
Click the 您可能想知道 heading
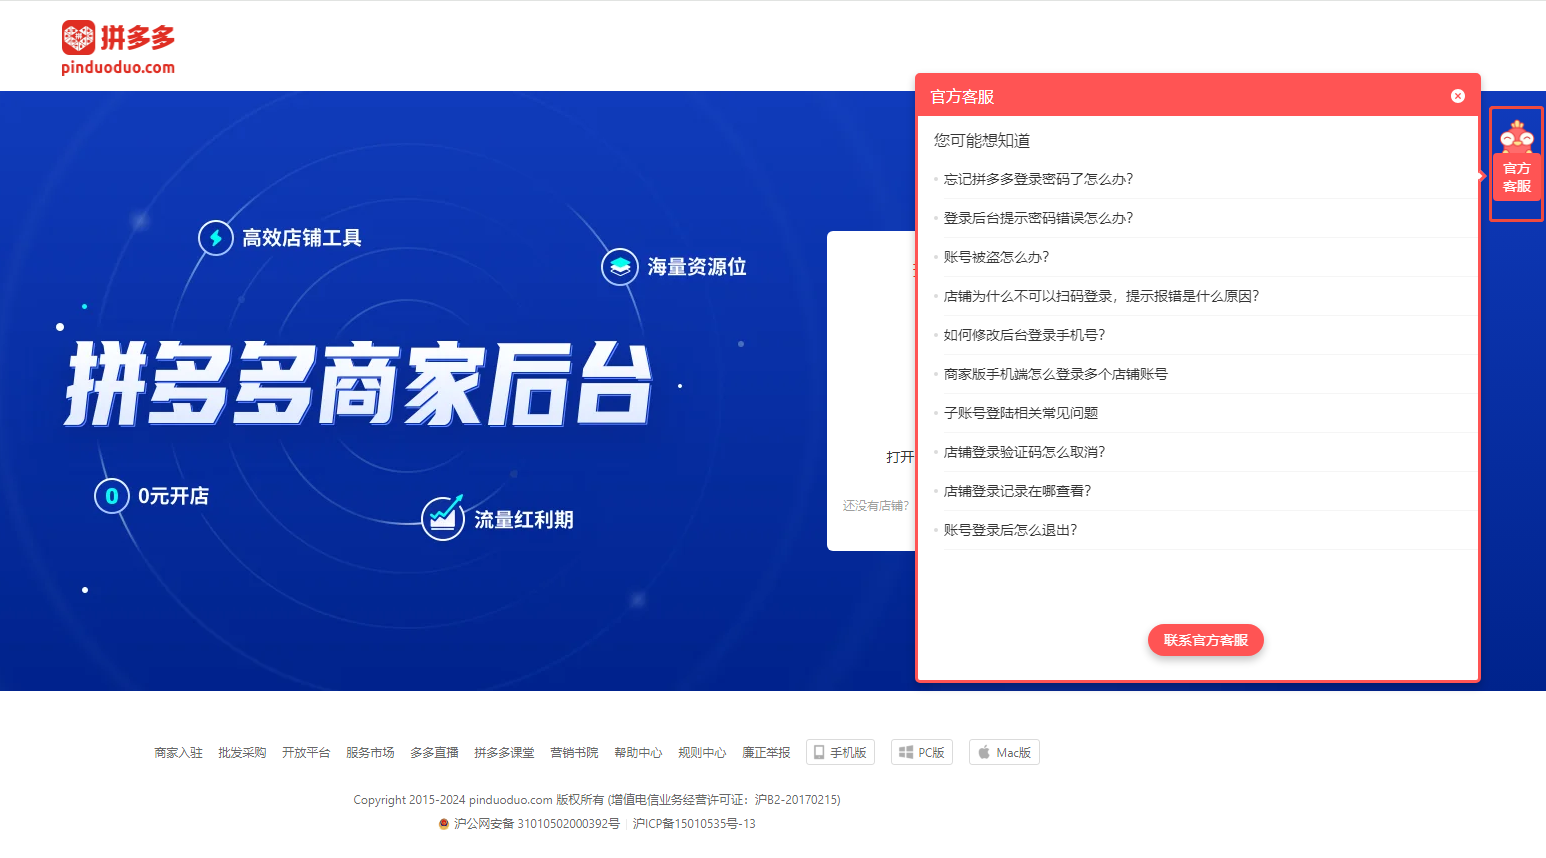click(982, 141)
